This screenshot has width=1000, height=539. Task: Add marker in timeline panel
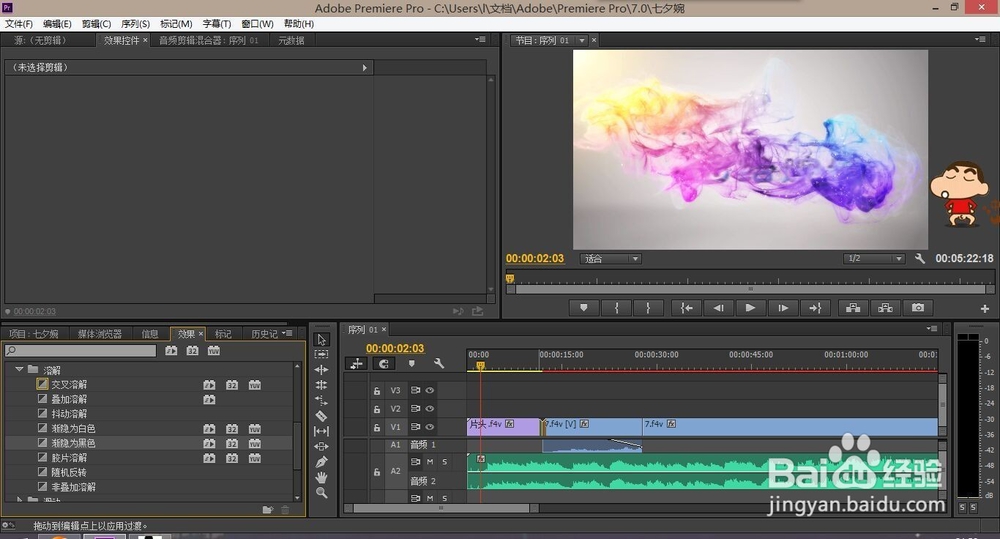pyautogui.click(x=411, y=363)
